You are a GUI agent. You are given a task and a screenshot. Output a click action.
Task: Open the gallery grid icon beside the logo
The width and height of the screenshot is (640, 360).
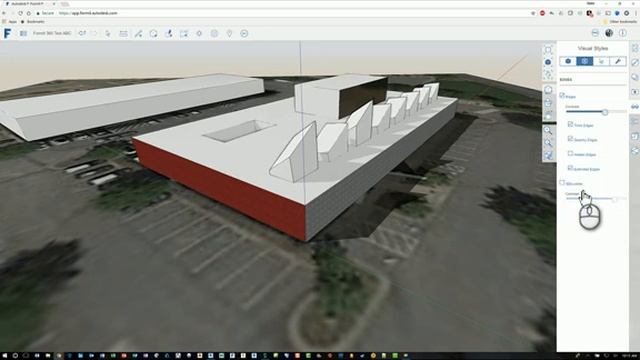coord(23,33)
